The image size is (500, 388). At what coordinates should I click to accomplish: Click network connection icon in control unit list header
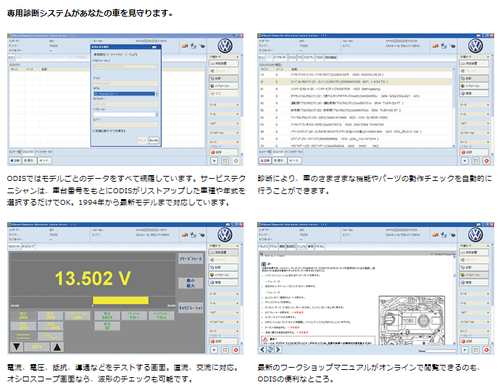pyautogui.click(x=444, y=46)
